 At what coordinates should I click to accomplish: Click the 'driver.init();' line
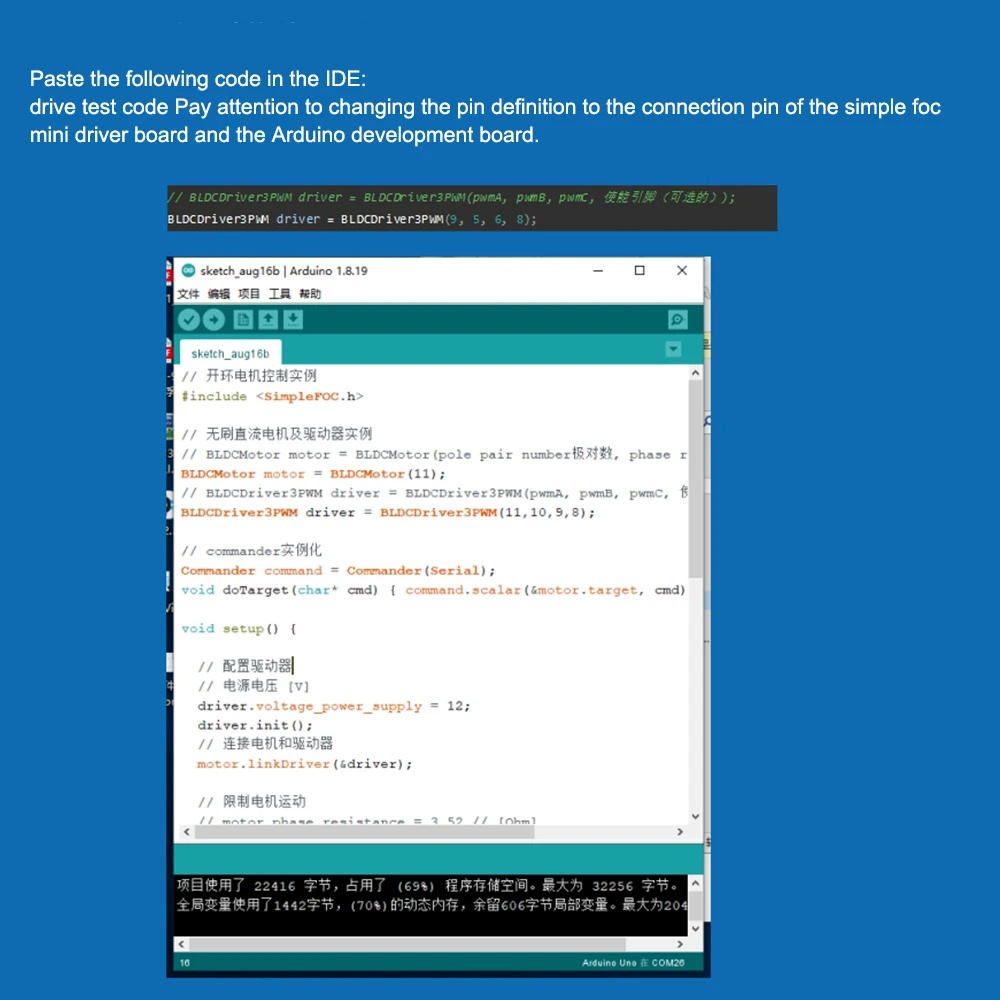[255, 726]
